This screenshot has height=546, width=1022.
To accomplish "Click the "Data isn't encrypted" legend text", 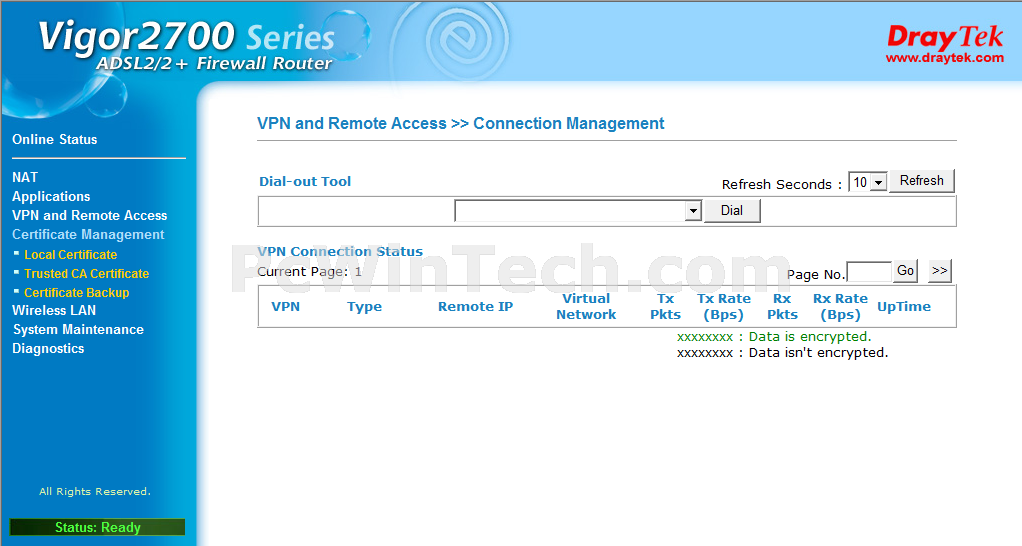I will 783,352.
